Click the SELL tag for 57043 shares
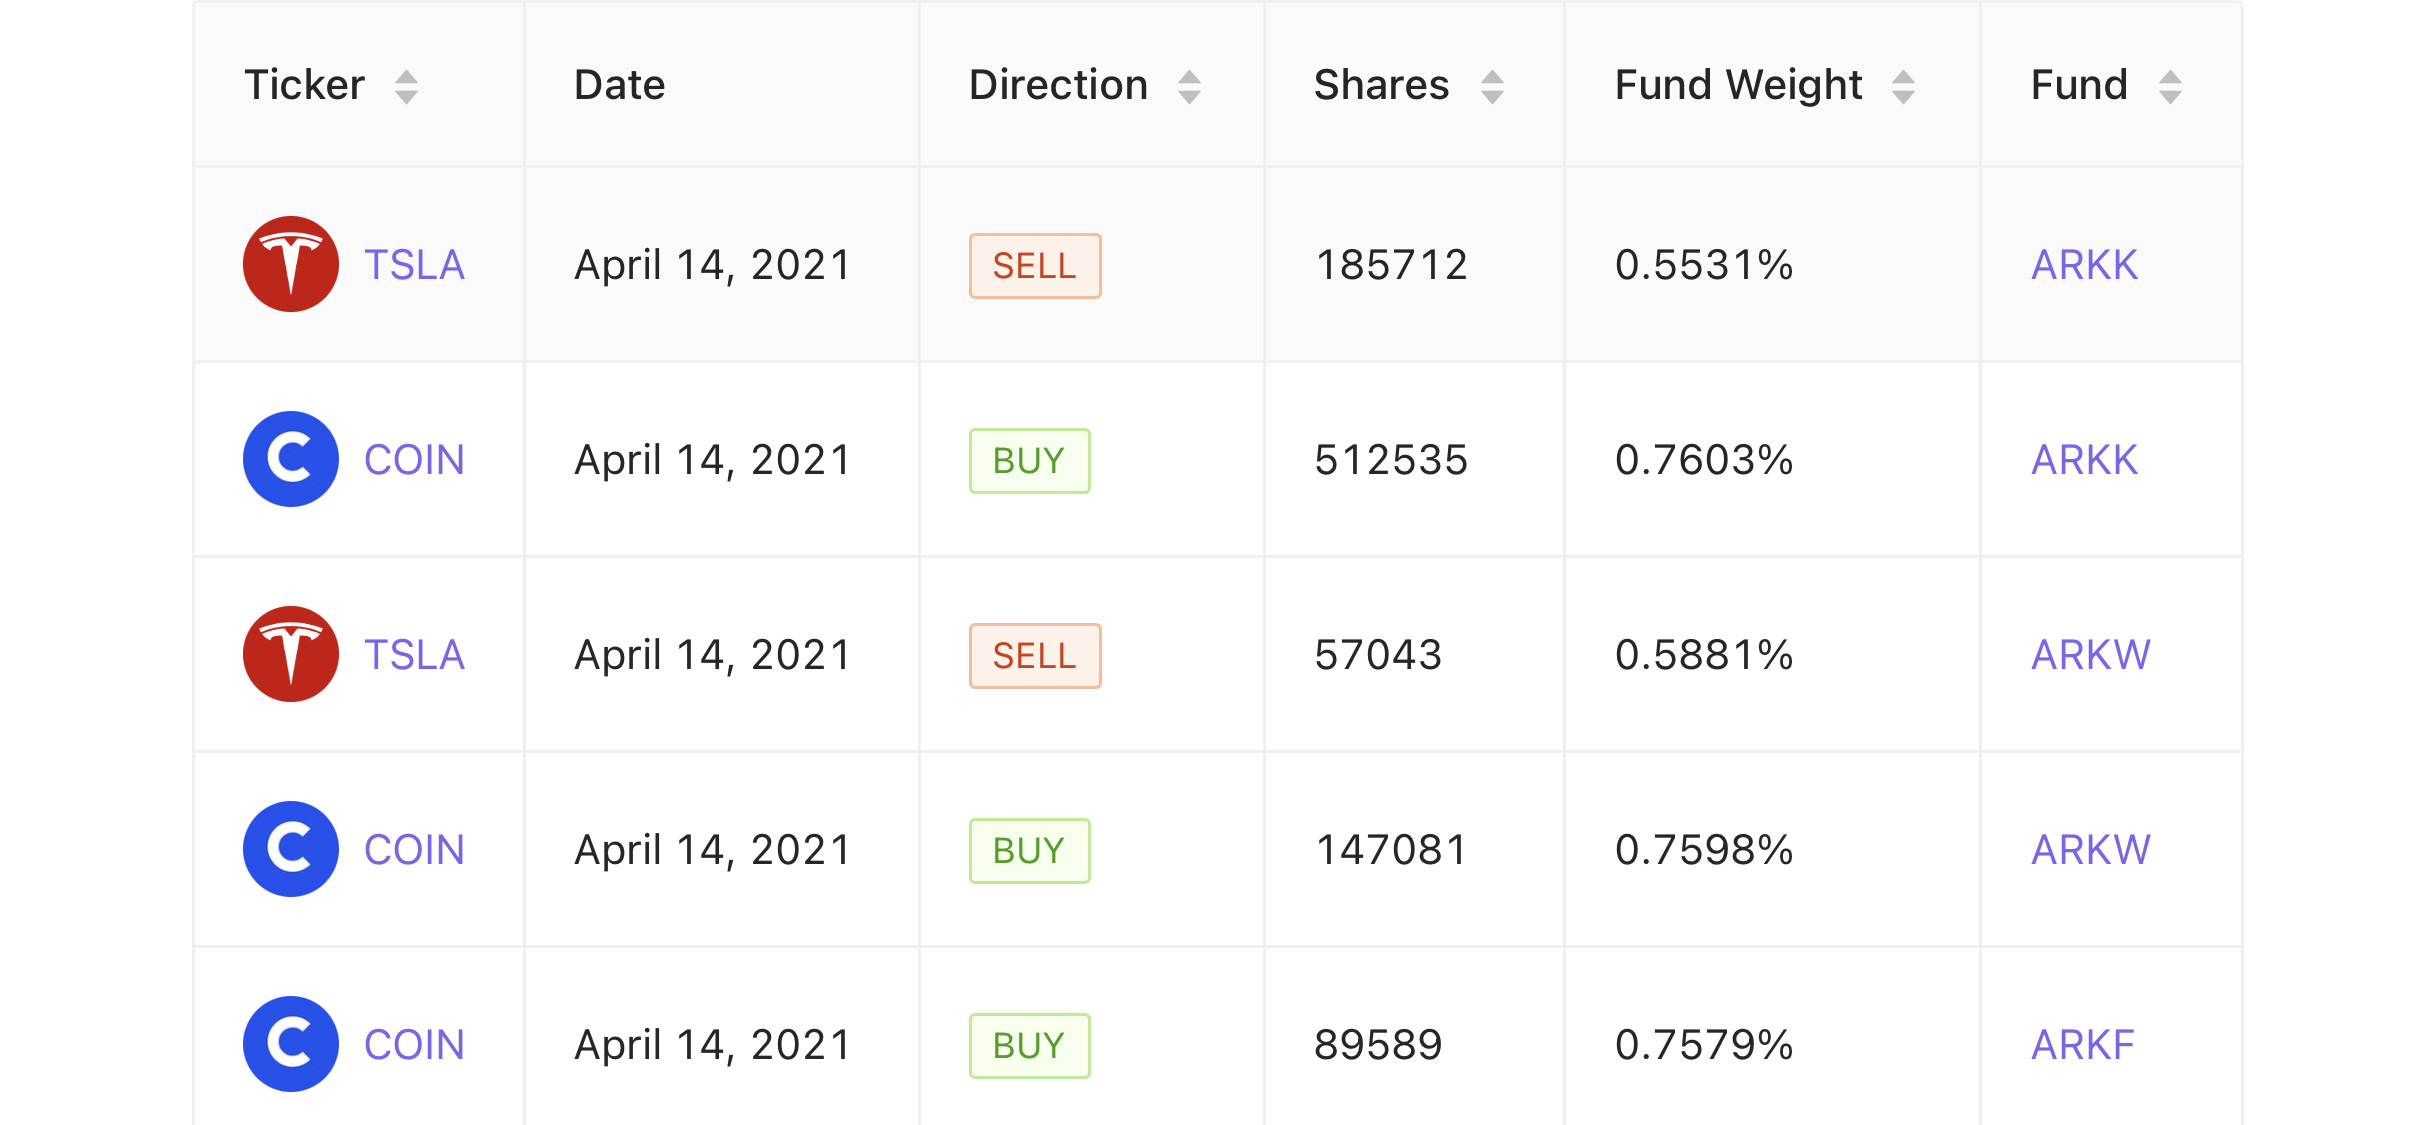 coord(1035,656)
